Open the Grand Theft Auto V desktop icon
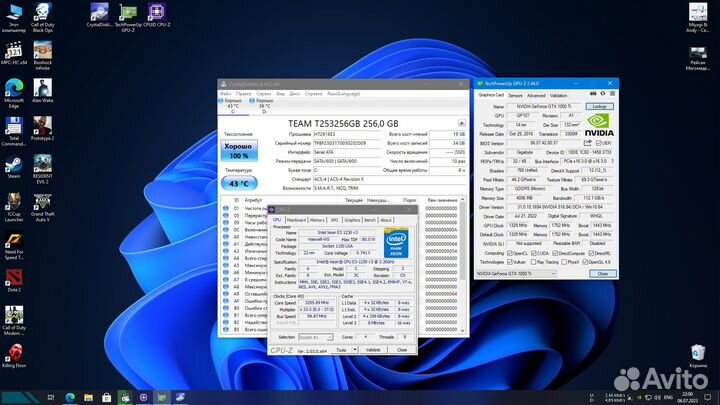Viewport: 720px width, 405px height. point(42,207)
